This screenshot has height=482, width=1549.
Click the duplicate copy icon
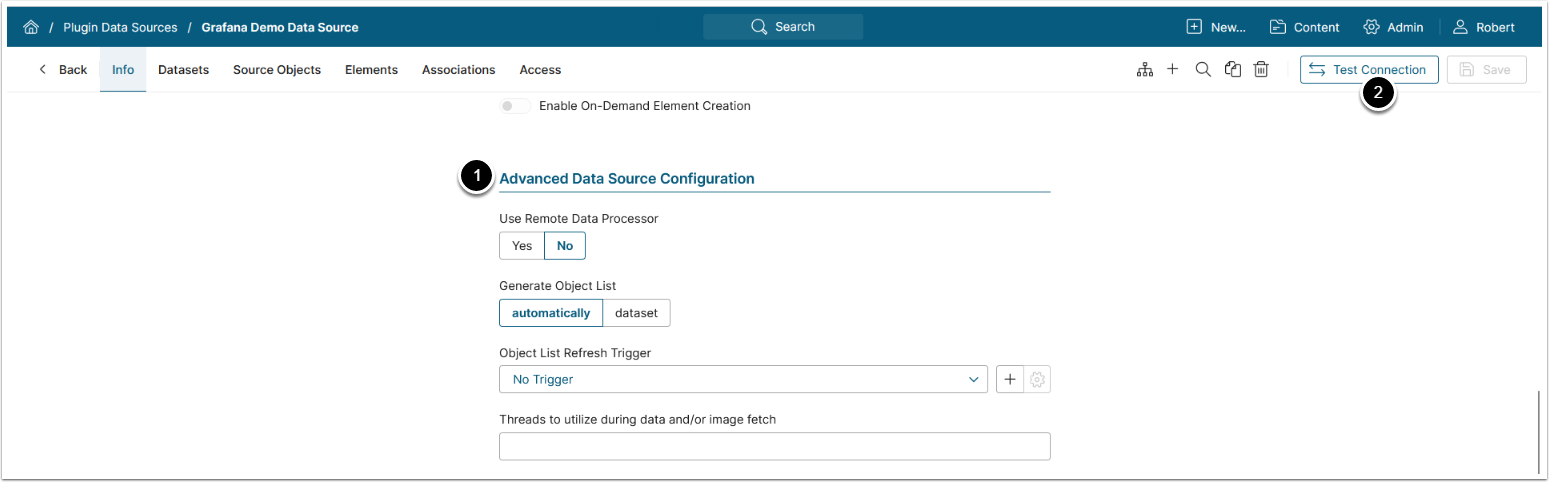[x=1233, y=70]
